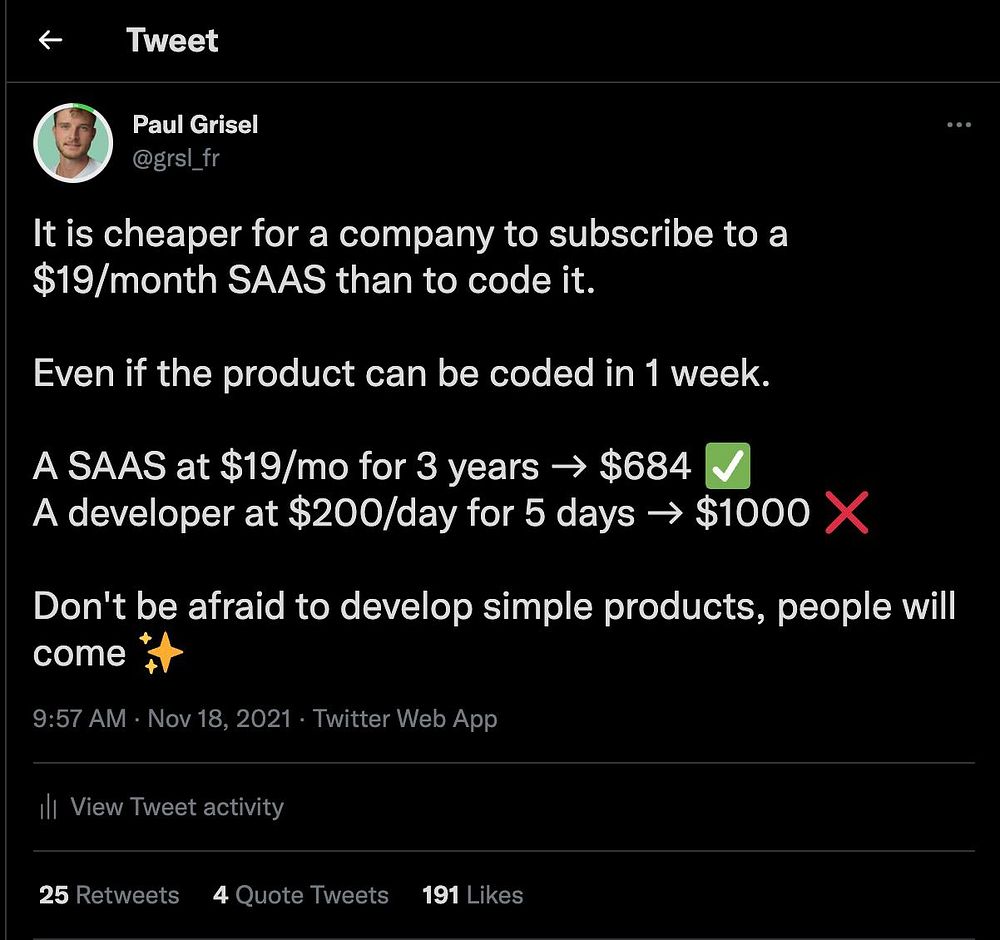The height and width of the screenshot is (940, 1000).
Task: Click the Tweet page heading
Action: [x=172, y=40]
